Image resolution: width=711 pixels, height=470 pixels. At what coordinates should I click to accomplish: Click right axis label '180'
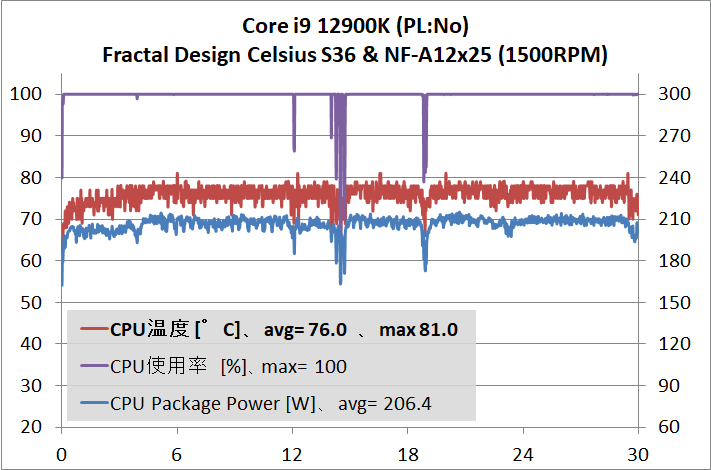(675, 261)
